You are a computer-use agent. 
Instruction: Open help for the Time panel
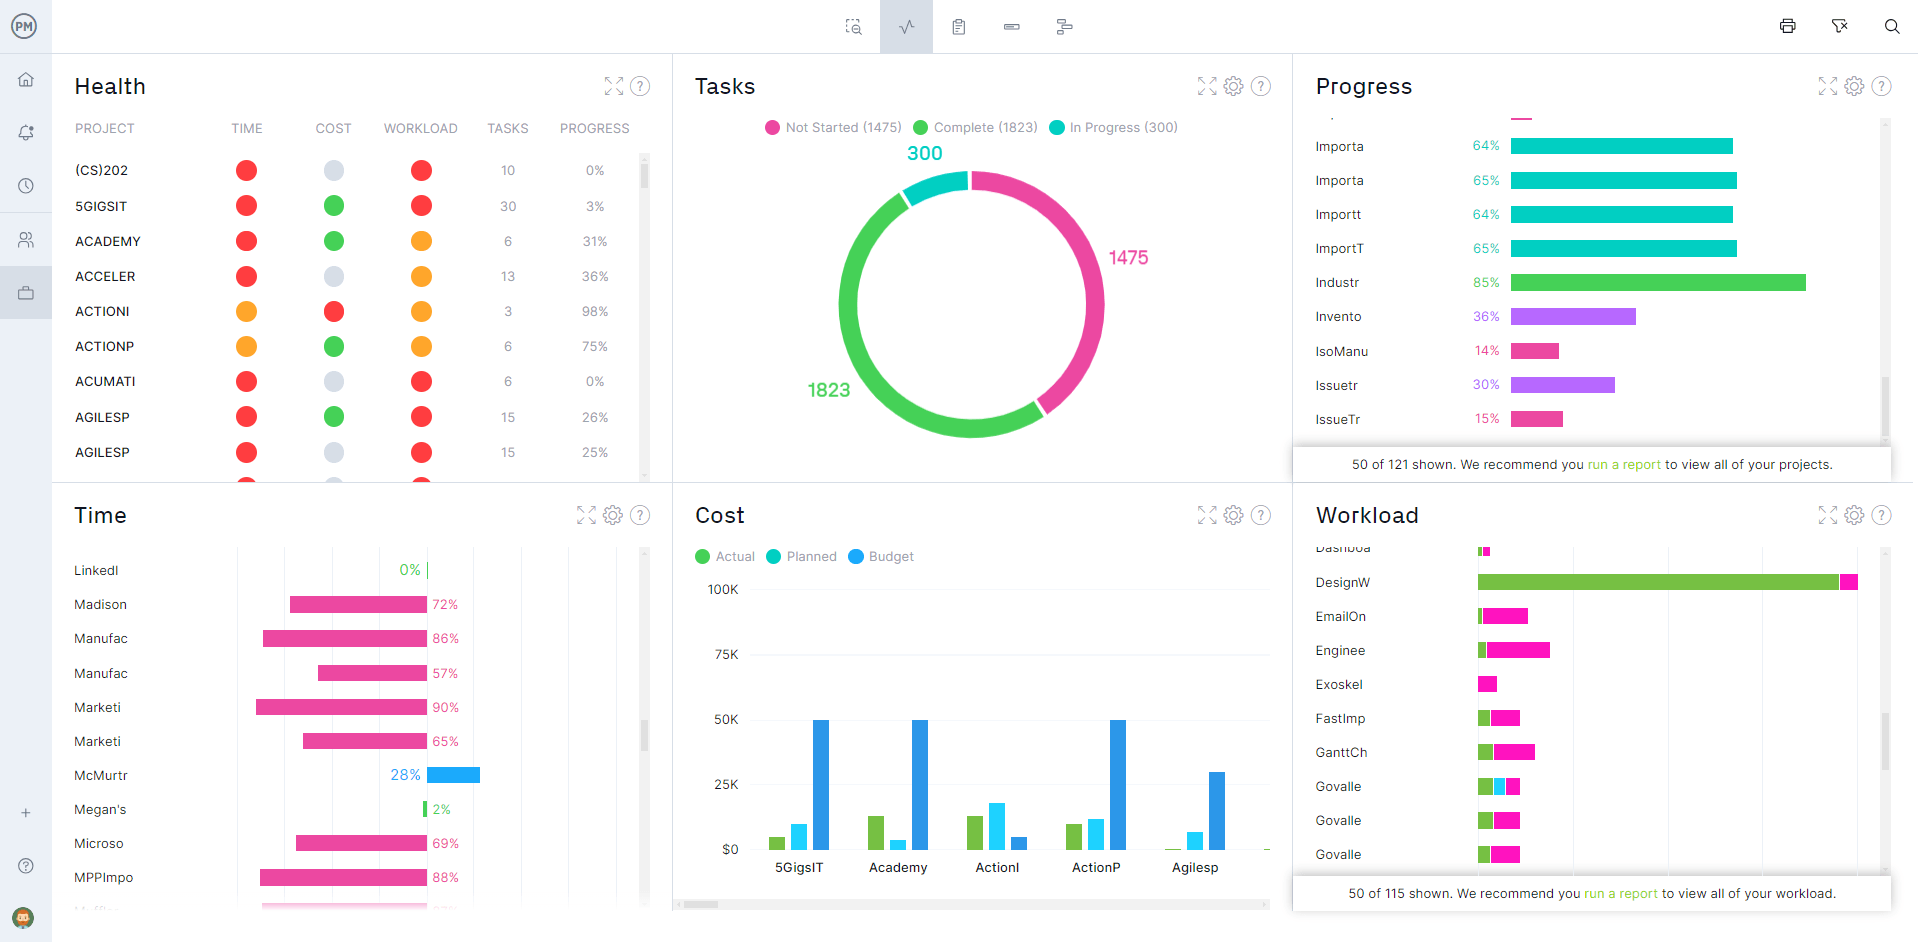[640, 515]
